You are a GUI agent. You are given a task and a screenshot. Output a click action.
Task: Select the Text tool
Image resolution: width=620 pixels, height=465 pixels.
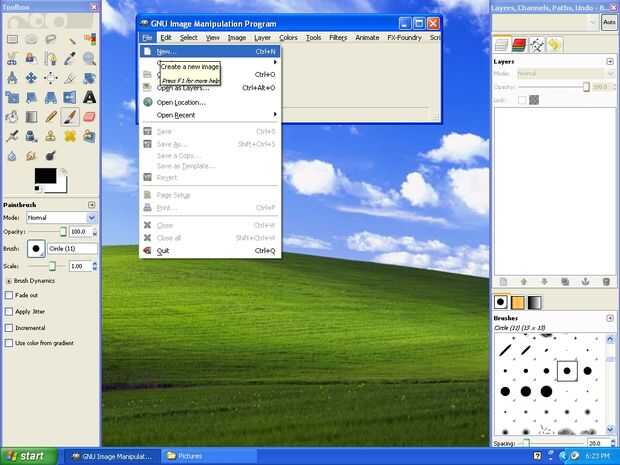pos(89,97)
